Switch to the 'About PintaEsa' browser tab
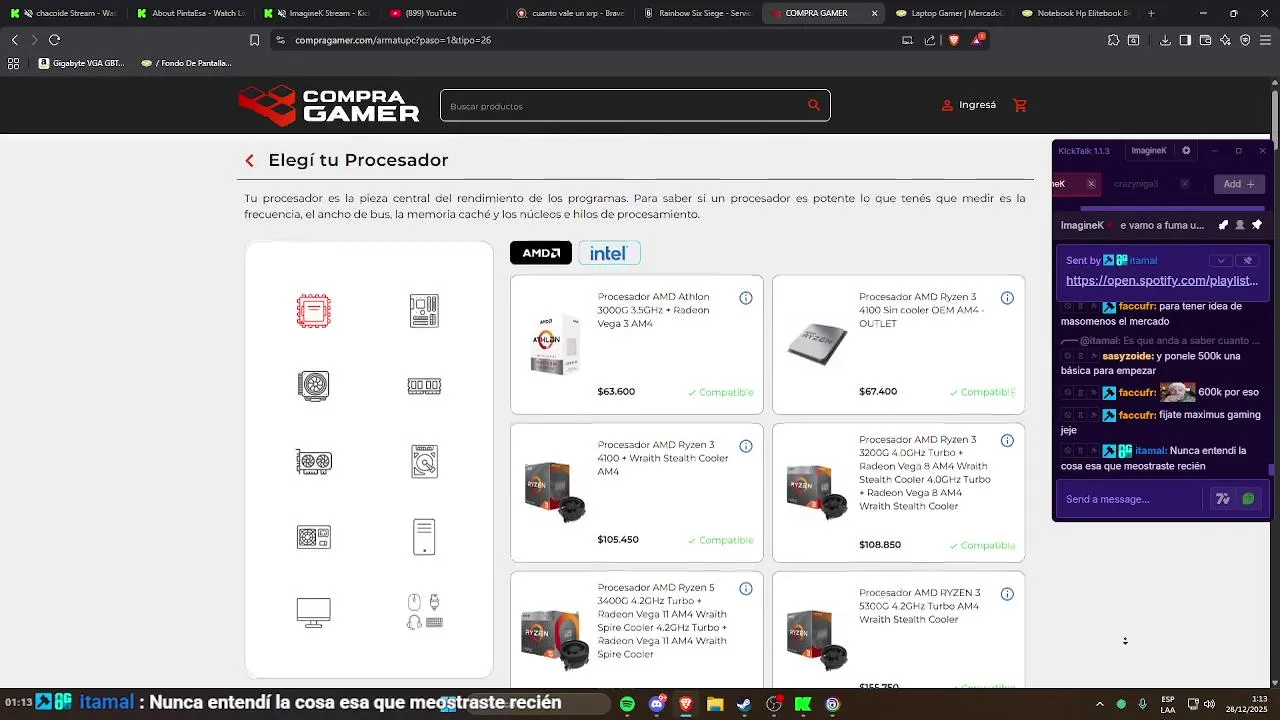Viewport: 1280px width, 720px height. (192, 13)
